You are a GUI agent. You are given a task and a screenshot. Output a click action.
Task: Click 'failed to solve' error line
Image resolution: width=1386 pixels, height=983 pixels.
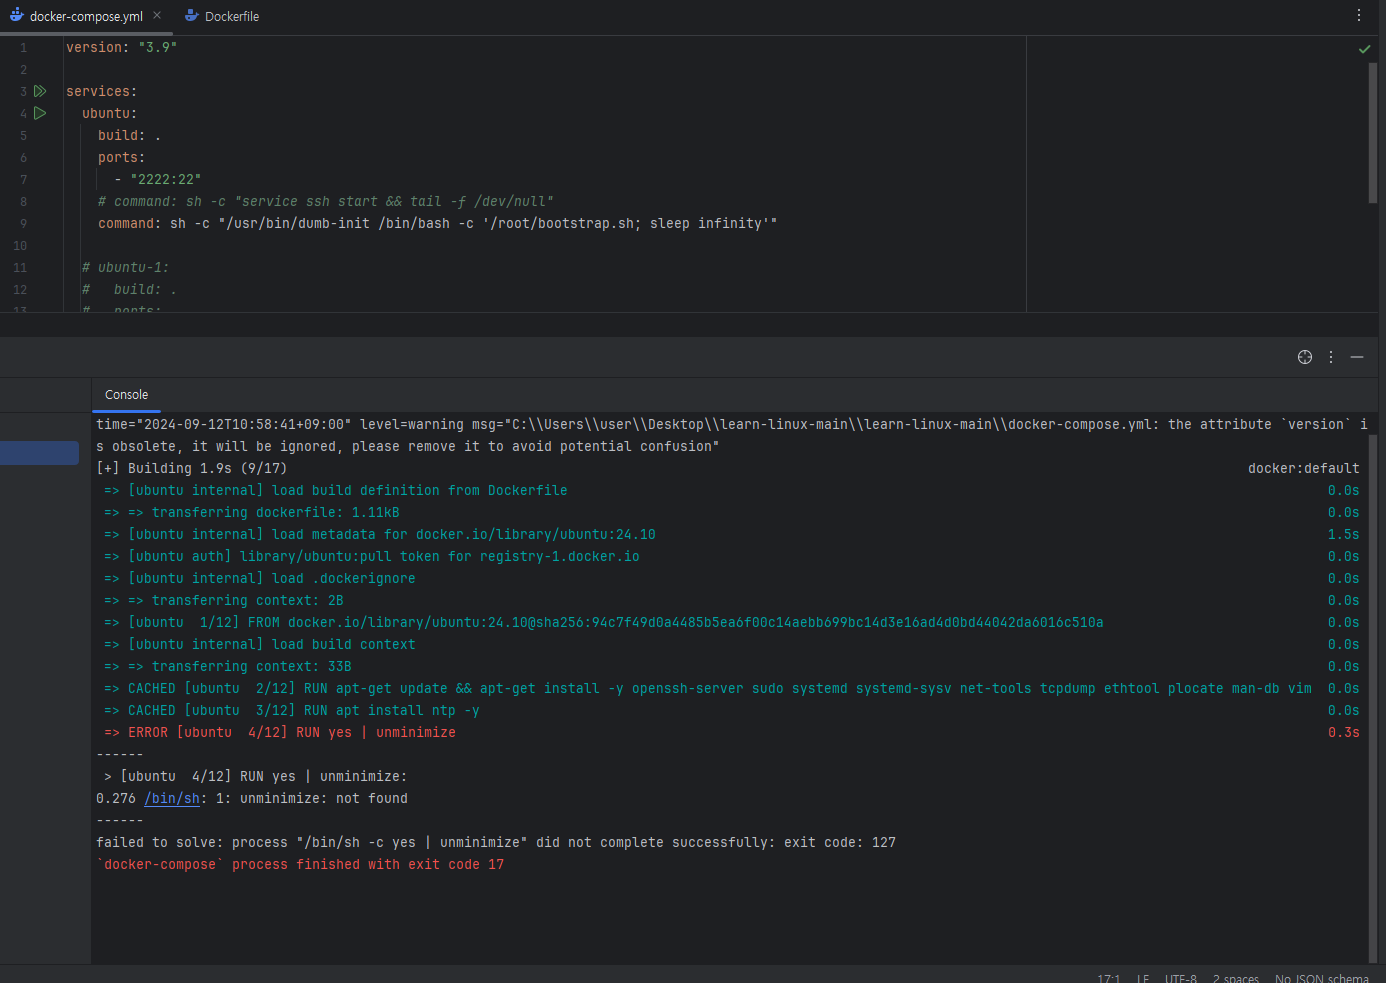pyautogui.click(x=496, y=842)
